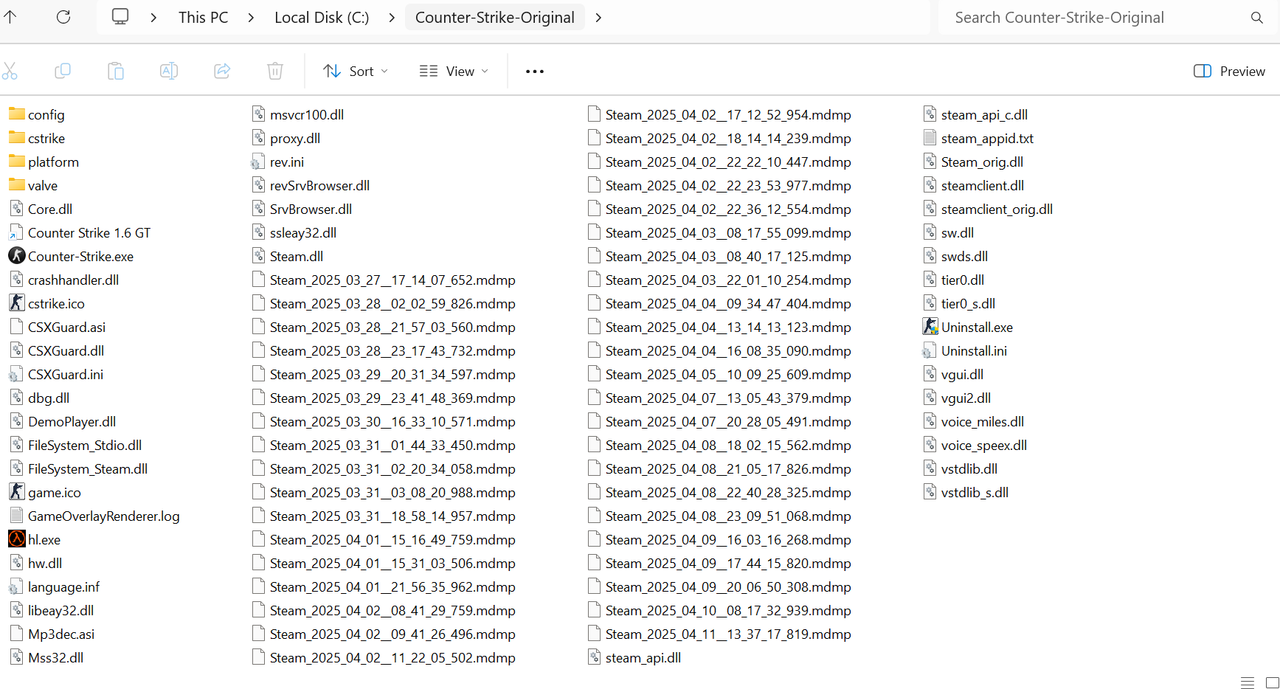Image resolution: width=1280 pixels, height=689 pixels.
Task: Select the valve folder icon
Action: coord(16,185)
